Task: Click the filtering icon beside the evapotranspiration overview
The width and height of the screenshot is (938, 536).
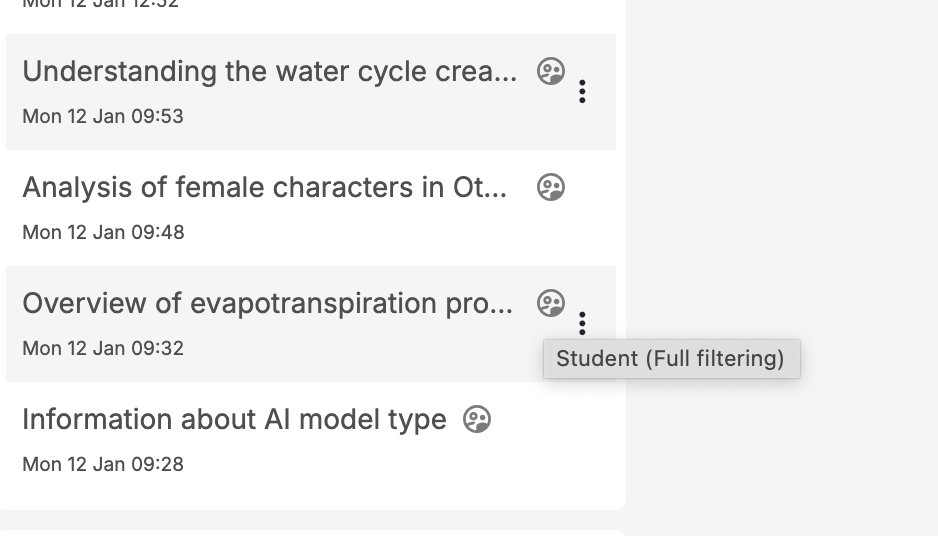Action: click(551, 303)
